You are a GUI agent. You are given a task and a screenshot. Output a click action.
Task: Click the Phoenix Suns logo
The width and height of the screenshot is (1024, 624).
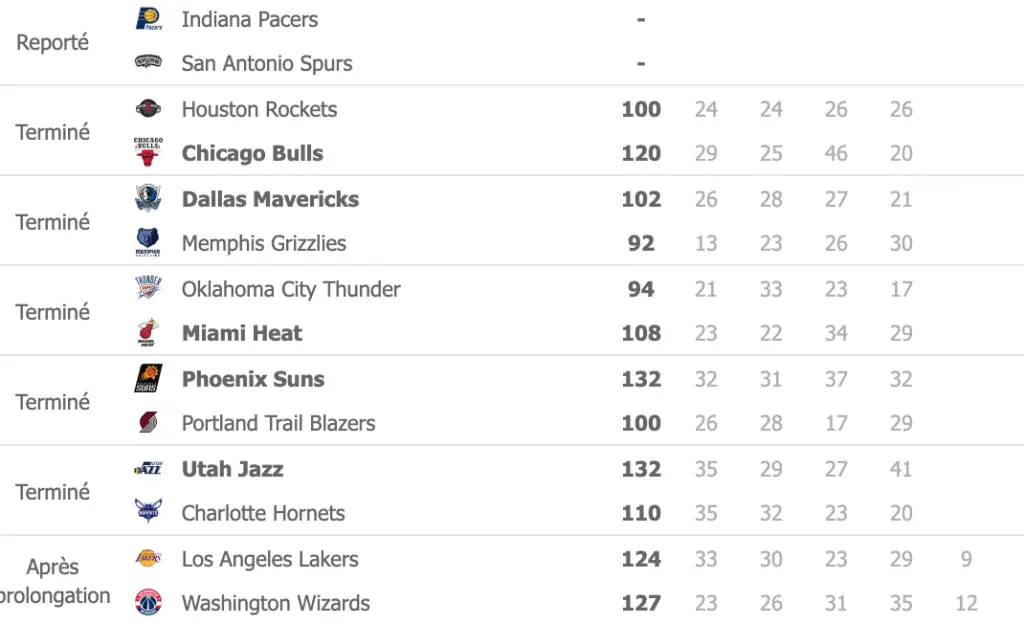pyautogui.click(x=148, y=379)
